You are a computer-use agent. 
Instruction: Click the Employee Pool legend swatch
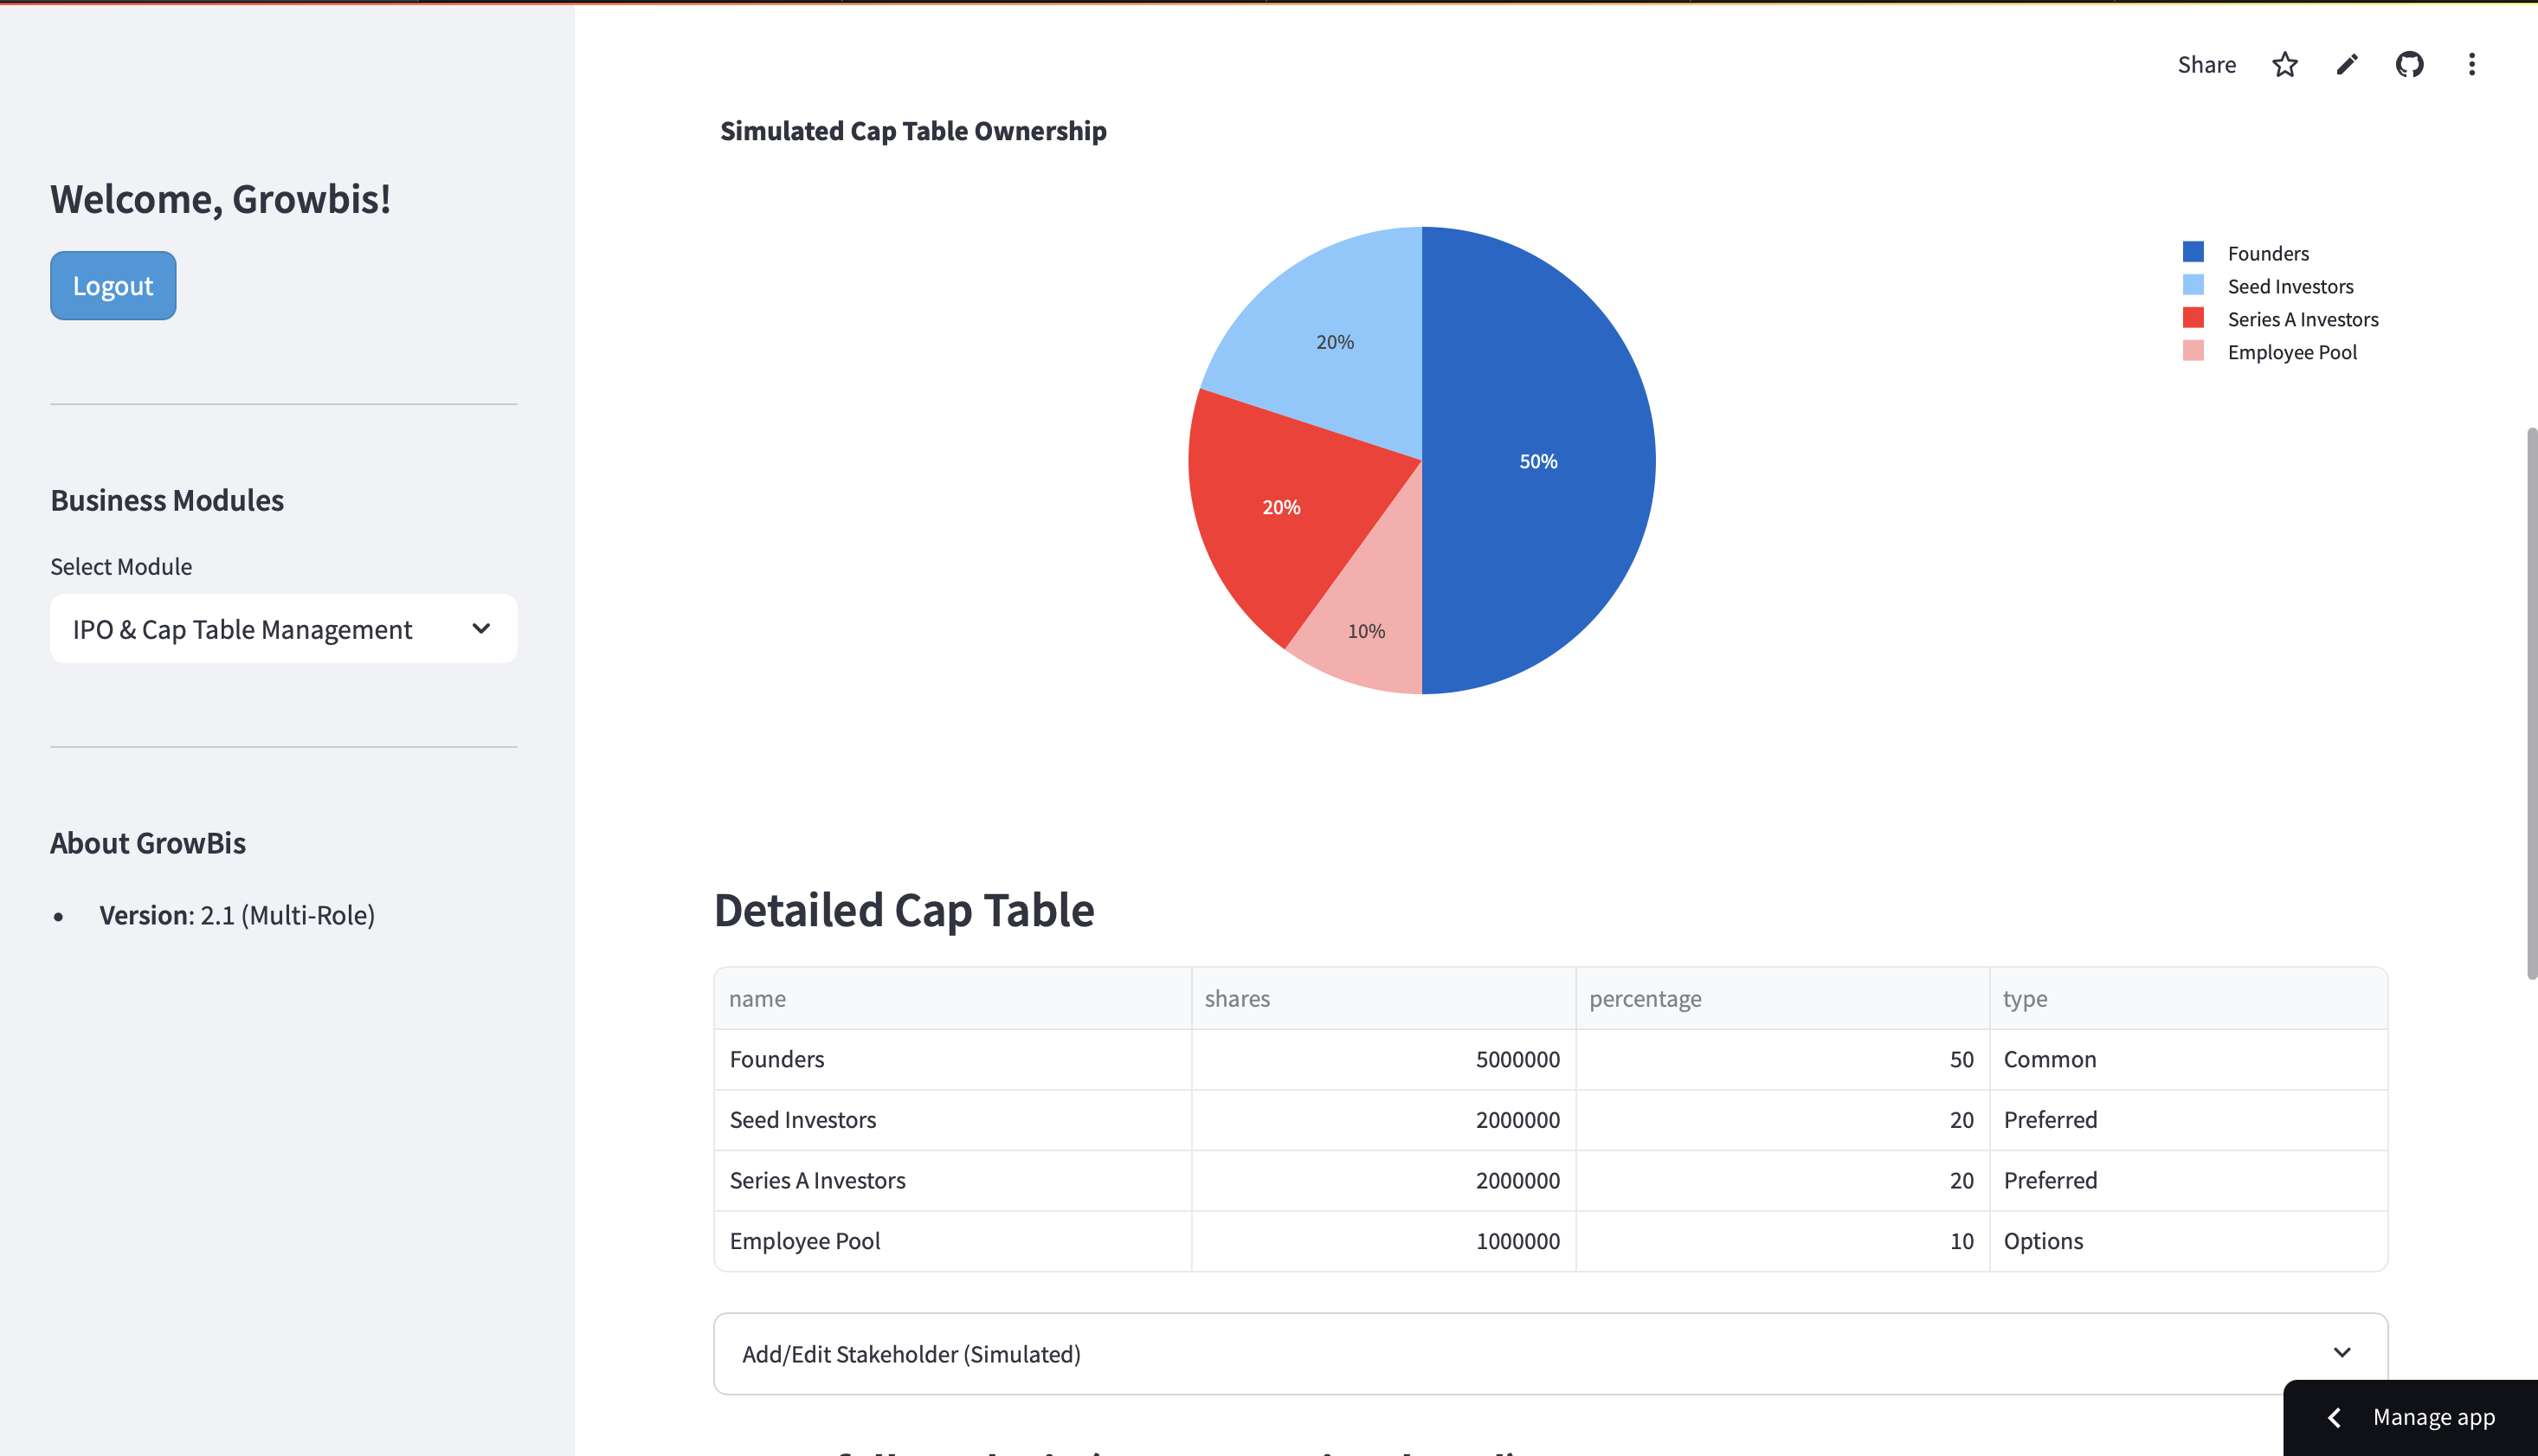pos(2193,352)
